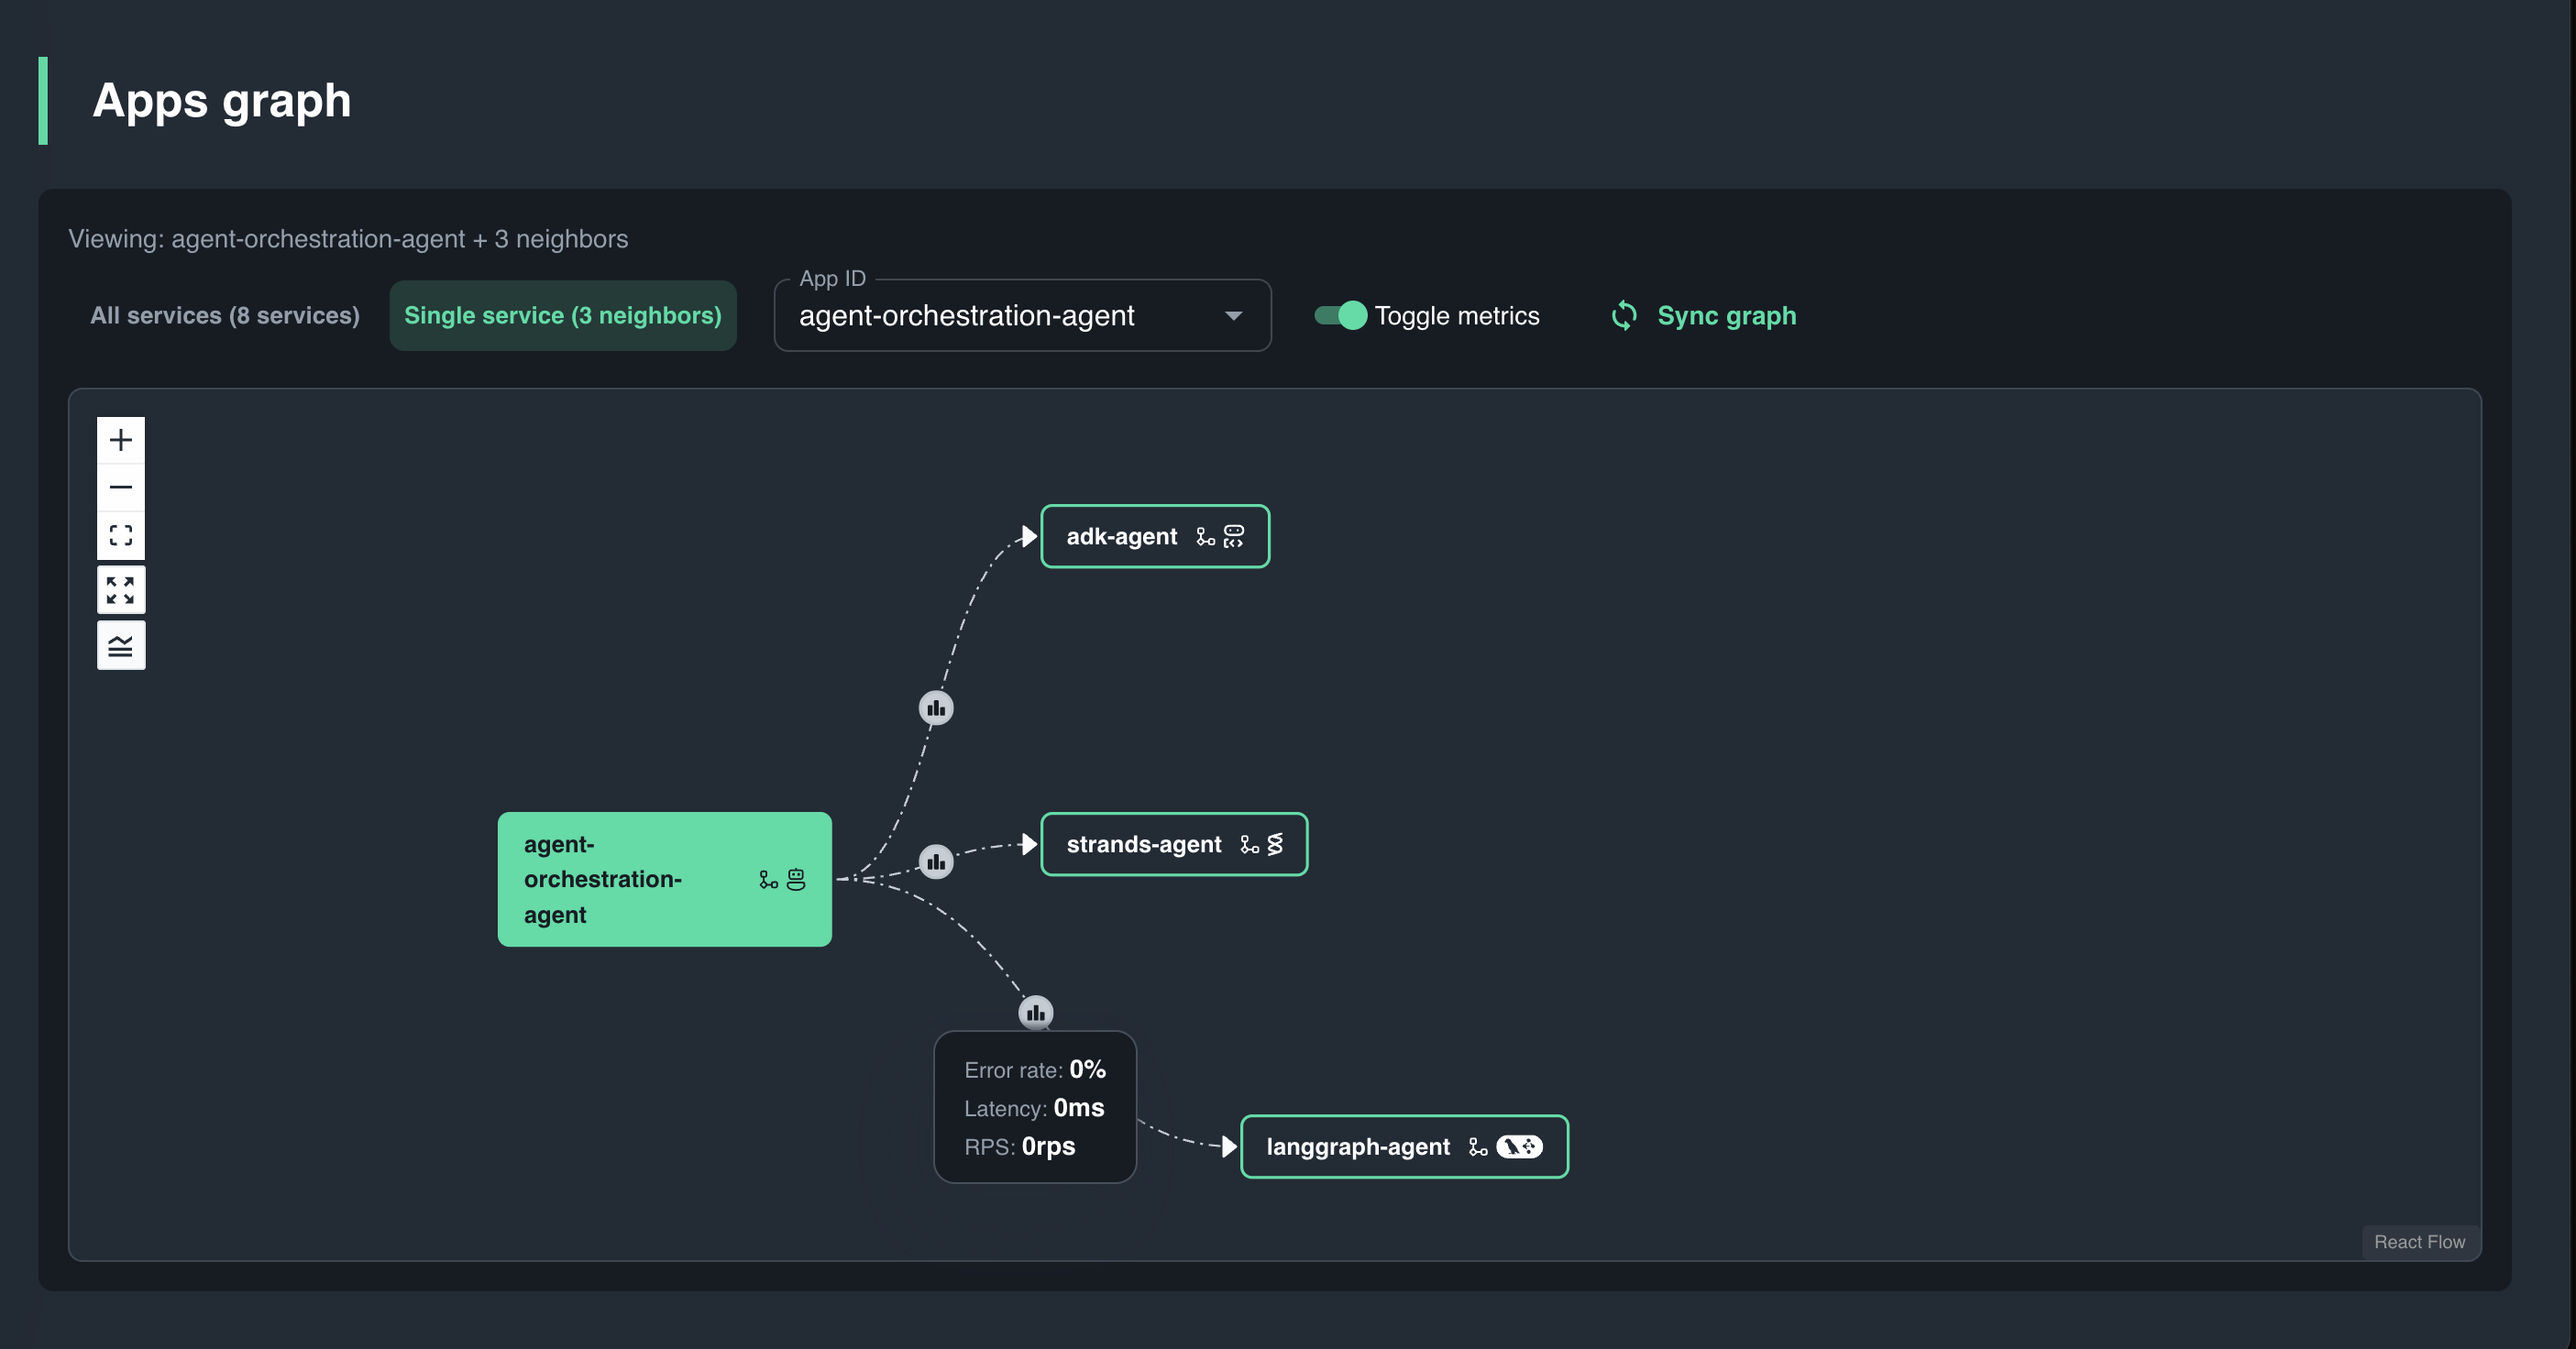Open metrics icon on adk-agent edge
Viewport: 2576px width, 1349px height.
coord(936,708)
